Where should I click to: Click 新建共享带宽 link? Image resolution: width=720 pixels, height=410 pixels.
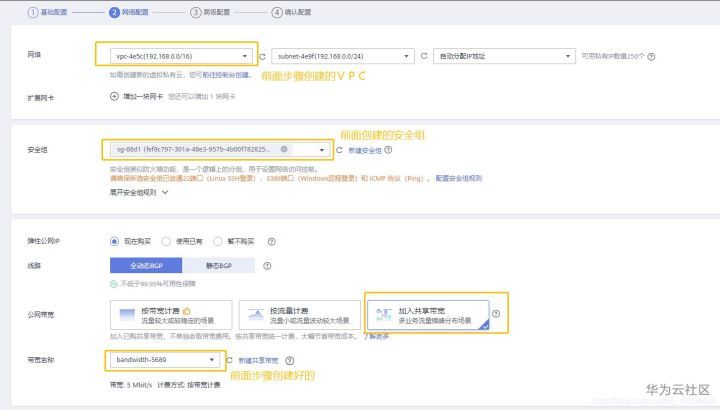tap(259, 361)
